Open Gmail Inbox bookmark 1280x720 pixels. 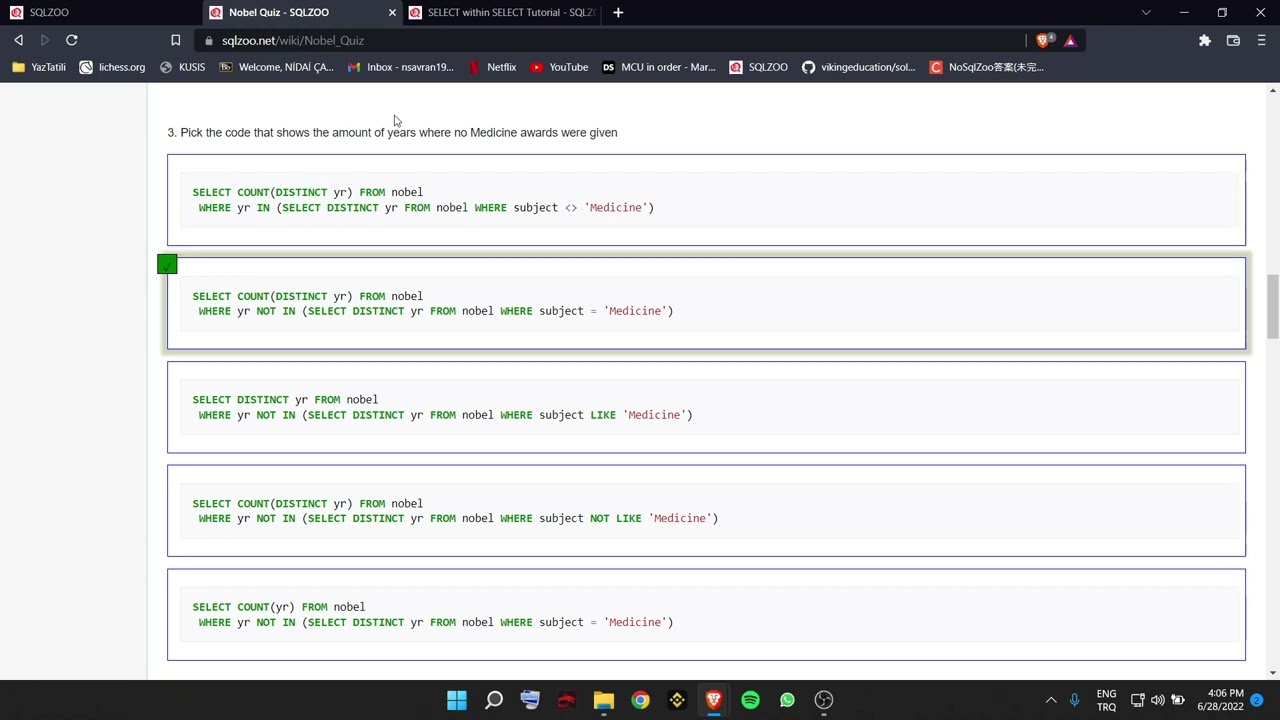click(400, 67)
